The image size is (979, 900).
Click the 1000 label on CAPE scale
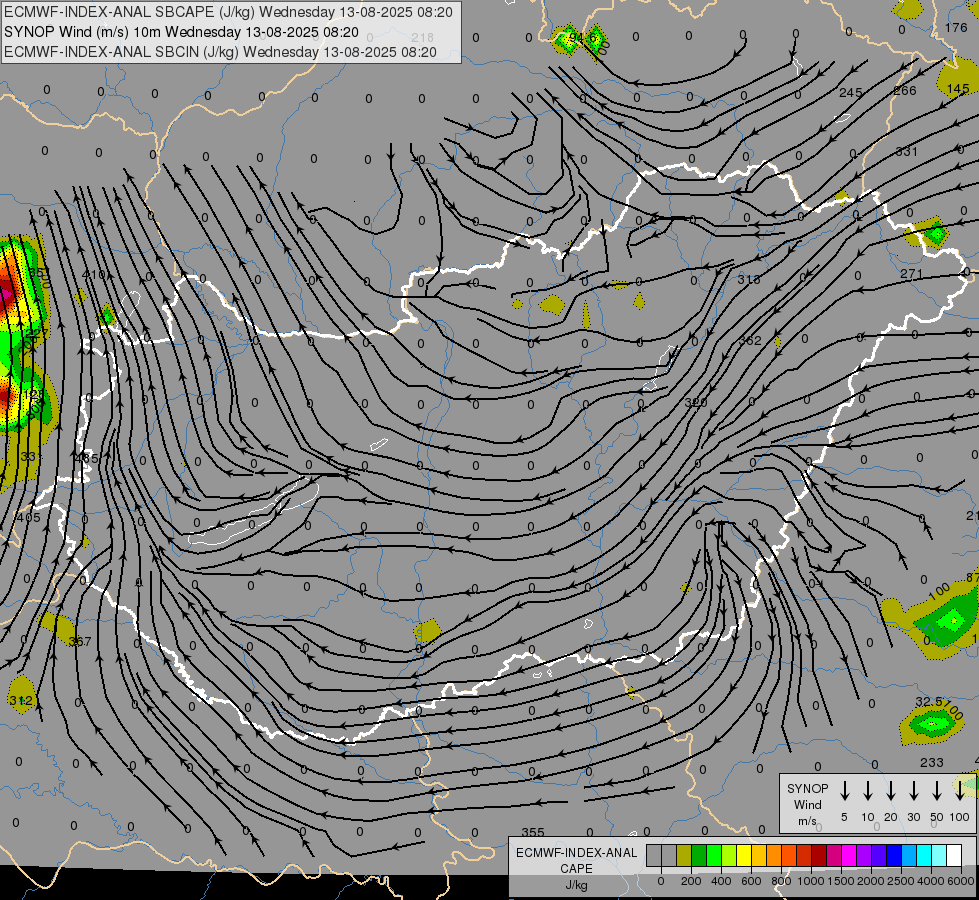[810, 881]
